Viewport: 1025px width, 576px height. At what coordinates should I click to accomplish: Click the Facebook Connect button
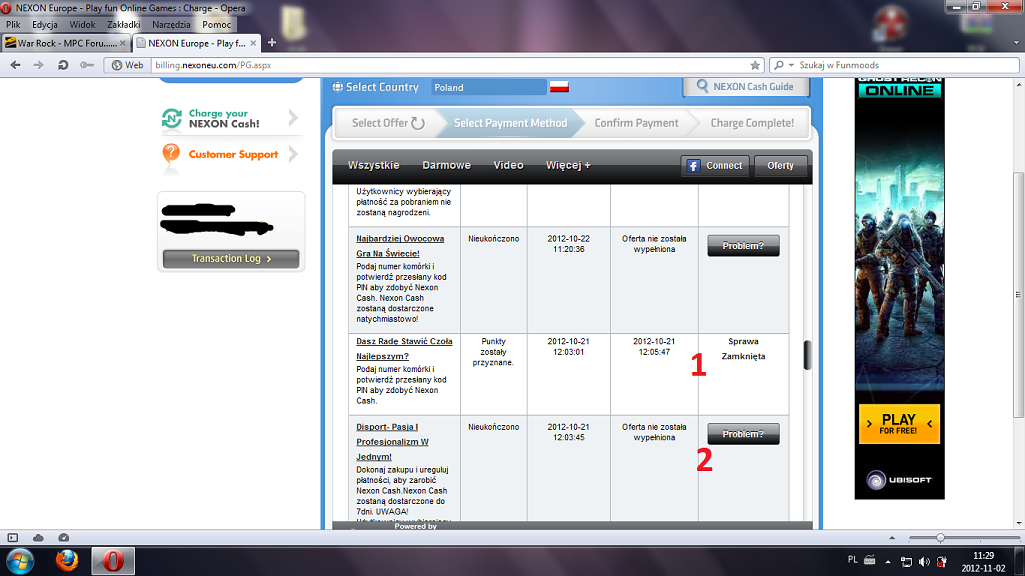(715, 165)
